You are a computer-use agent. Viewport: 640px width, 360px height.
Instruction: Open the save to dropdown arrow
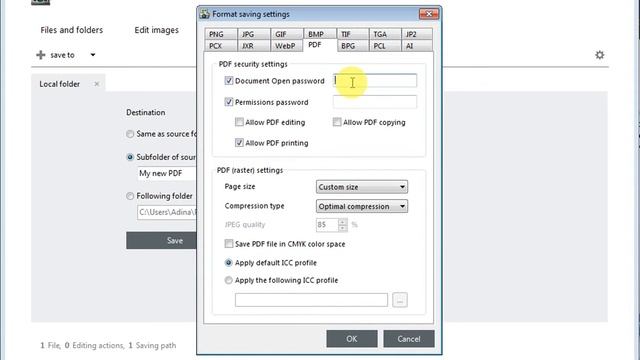point(93,55)
